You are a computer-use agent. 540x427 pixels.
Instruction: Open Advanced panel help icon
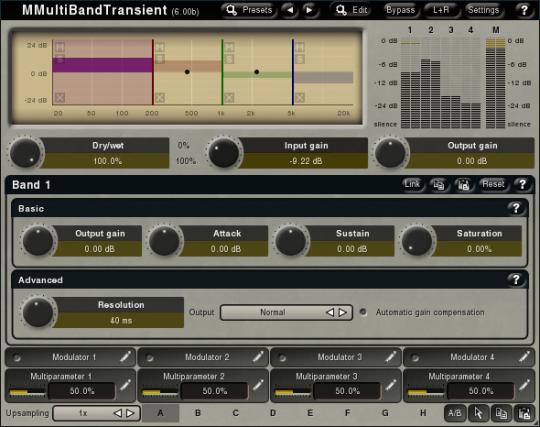pyautogui.click(x=516, y=279)
